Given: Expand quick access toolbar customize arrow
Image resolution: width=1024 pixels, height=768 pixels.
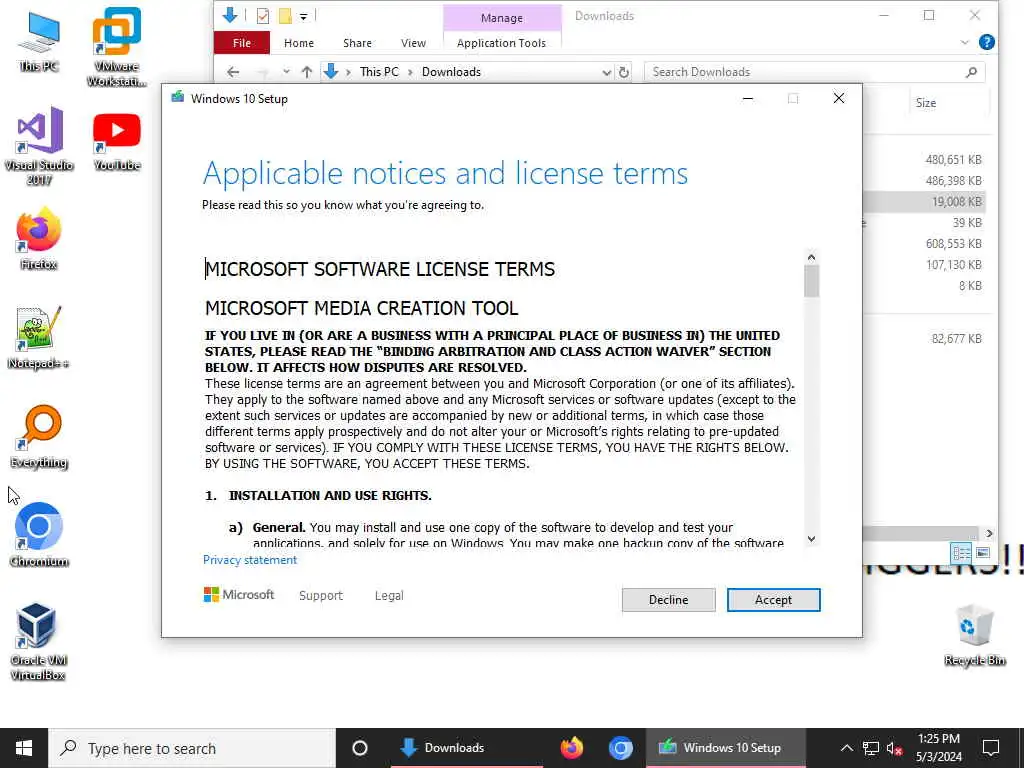Looking at the screenshot, I should [x=303, y=17].
